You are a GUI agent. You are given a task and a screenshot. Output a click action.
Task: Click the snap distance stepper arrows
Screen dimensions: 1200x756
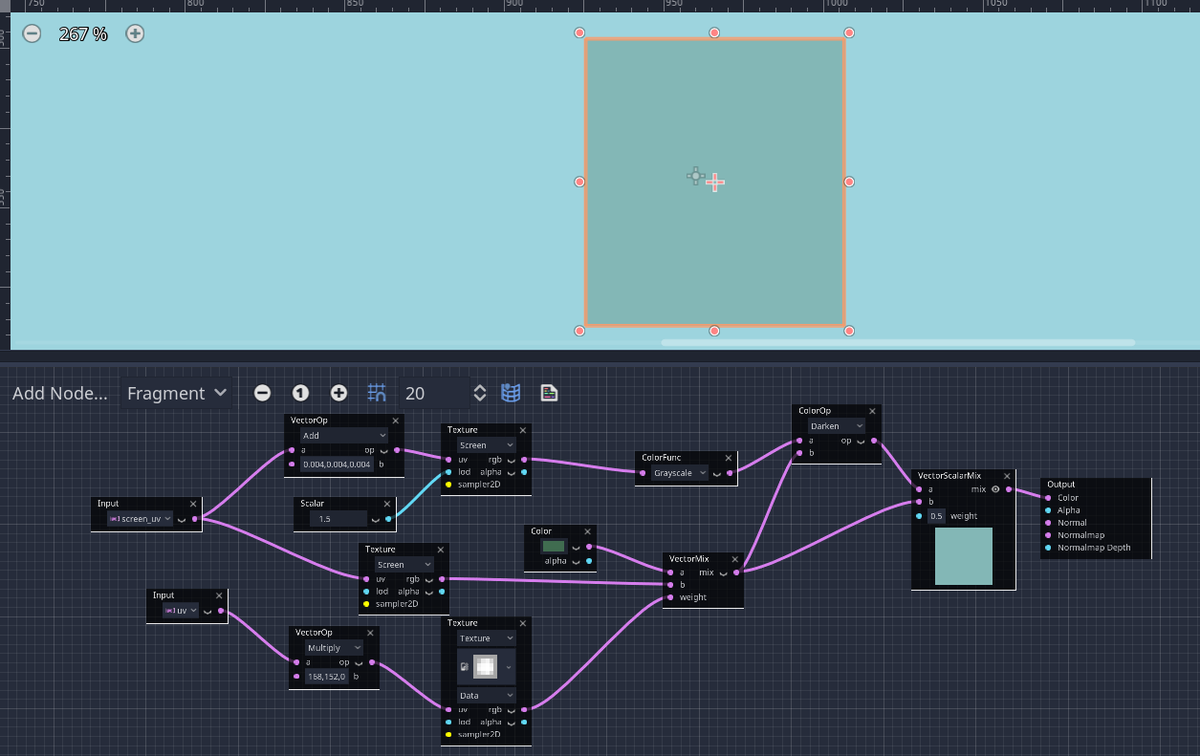click(479, 393)
